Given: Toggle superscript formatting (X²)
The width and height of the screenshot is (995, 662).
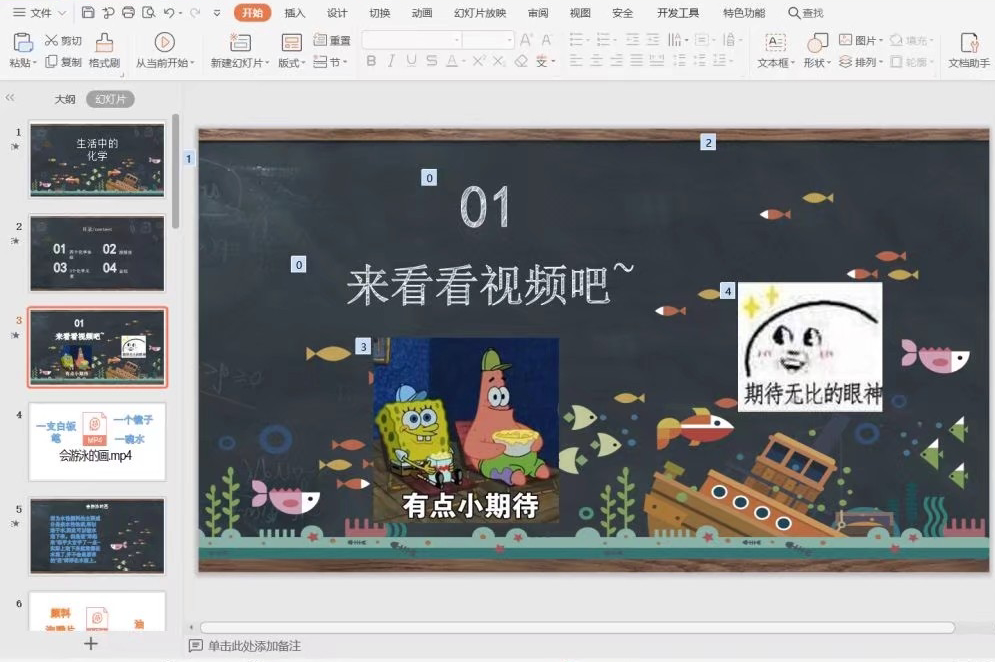Looking at the screenshot, I should pos(478,61).
